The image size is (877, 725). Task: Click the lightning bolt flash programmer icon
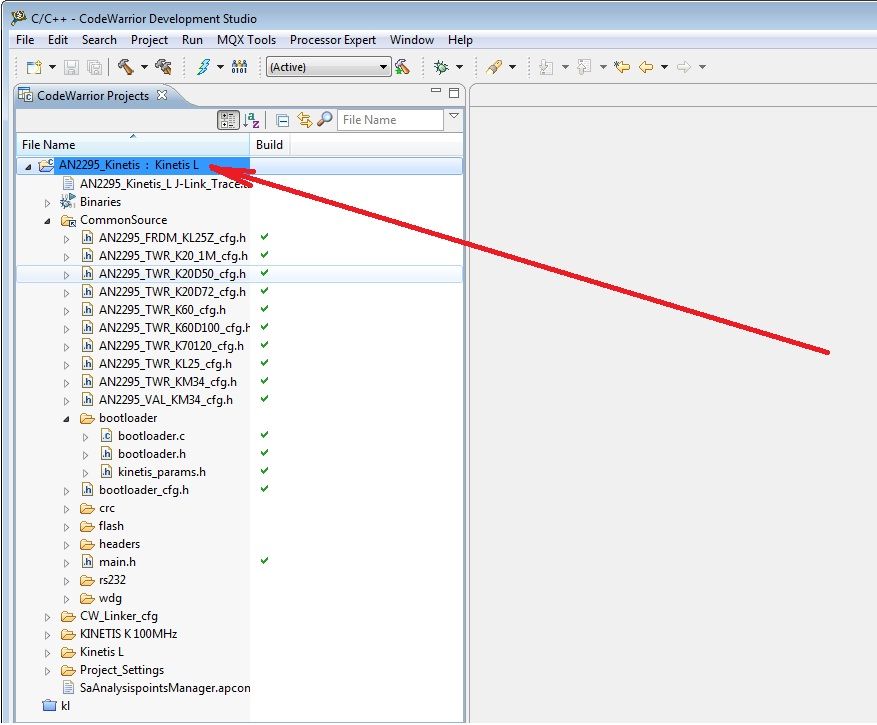click(x=204, y=67)
